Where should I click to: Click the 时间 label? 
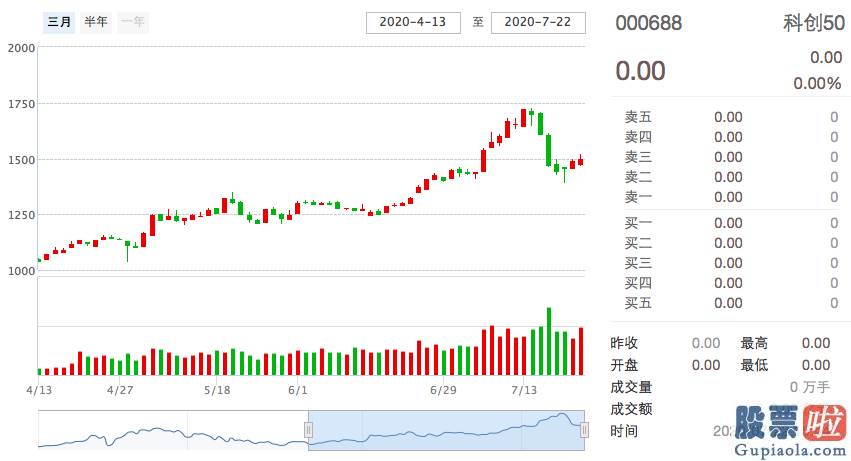tap(624, 431)
